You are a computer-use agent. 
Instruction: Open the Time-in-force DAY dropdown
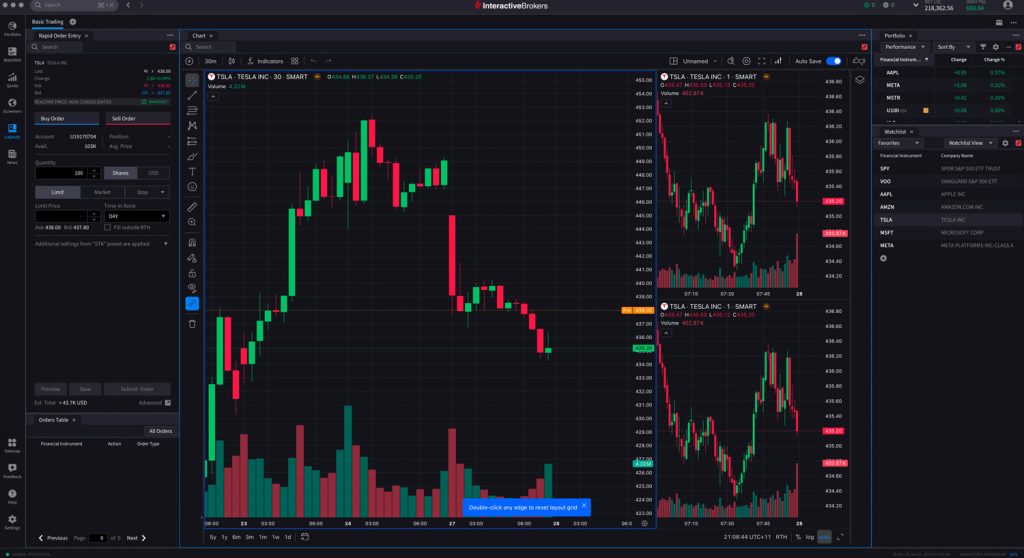[136, 216]
